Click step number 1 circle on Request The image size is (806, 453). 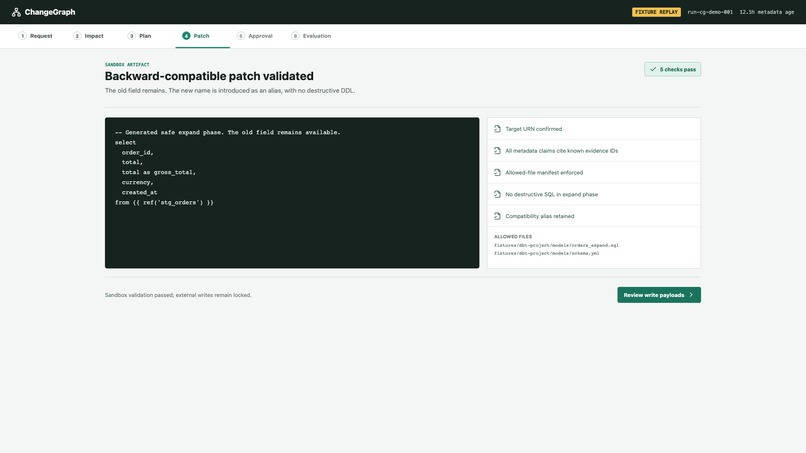pyautogui.click(x=23, y=36)
